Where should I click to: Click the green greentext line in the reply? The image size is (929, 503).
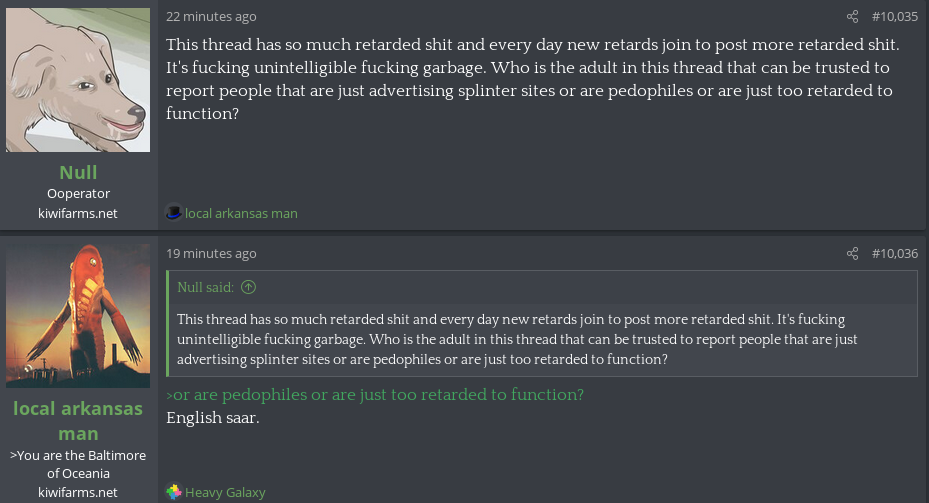pos(375,395)
